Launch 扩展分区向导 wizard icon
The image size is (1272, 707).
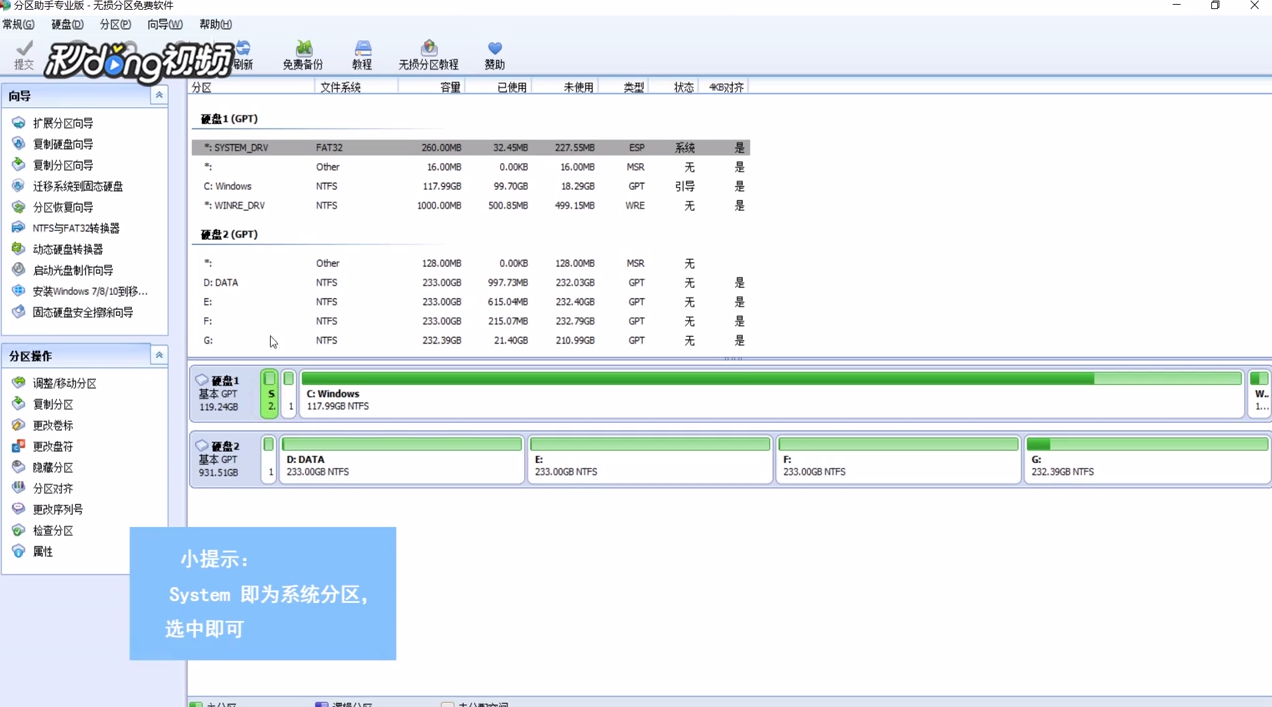[x=18, y=123]
